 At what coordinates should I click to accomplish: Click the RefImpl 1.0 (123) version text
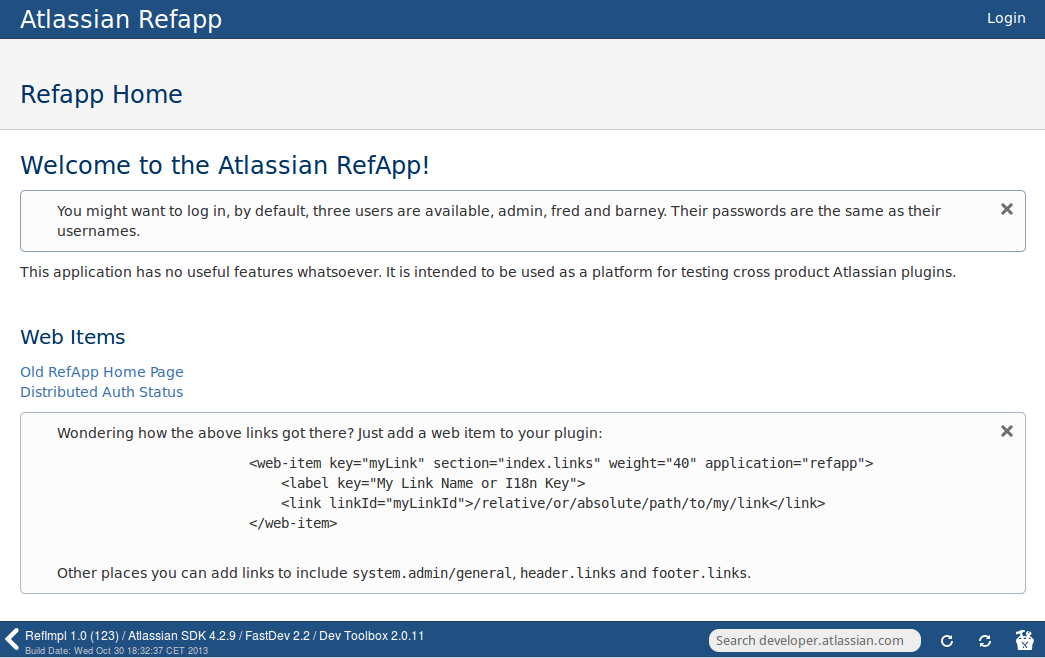point(72,636)
